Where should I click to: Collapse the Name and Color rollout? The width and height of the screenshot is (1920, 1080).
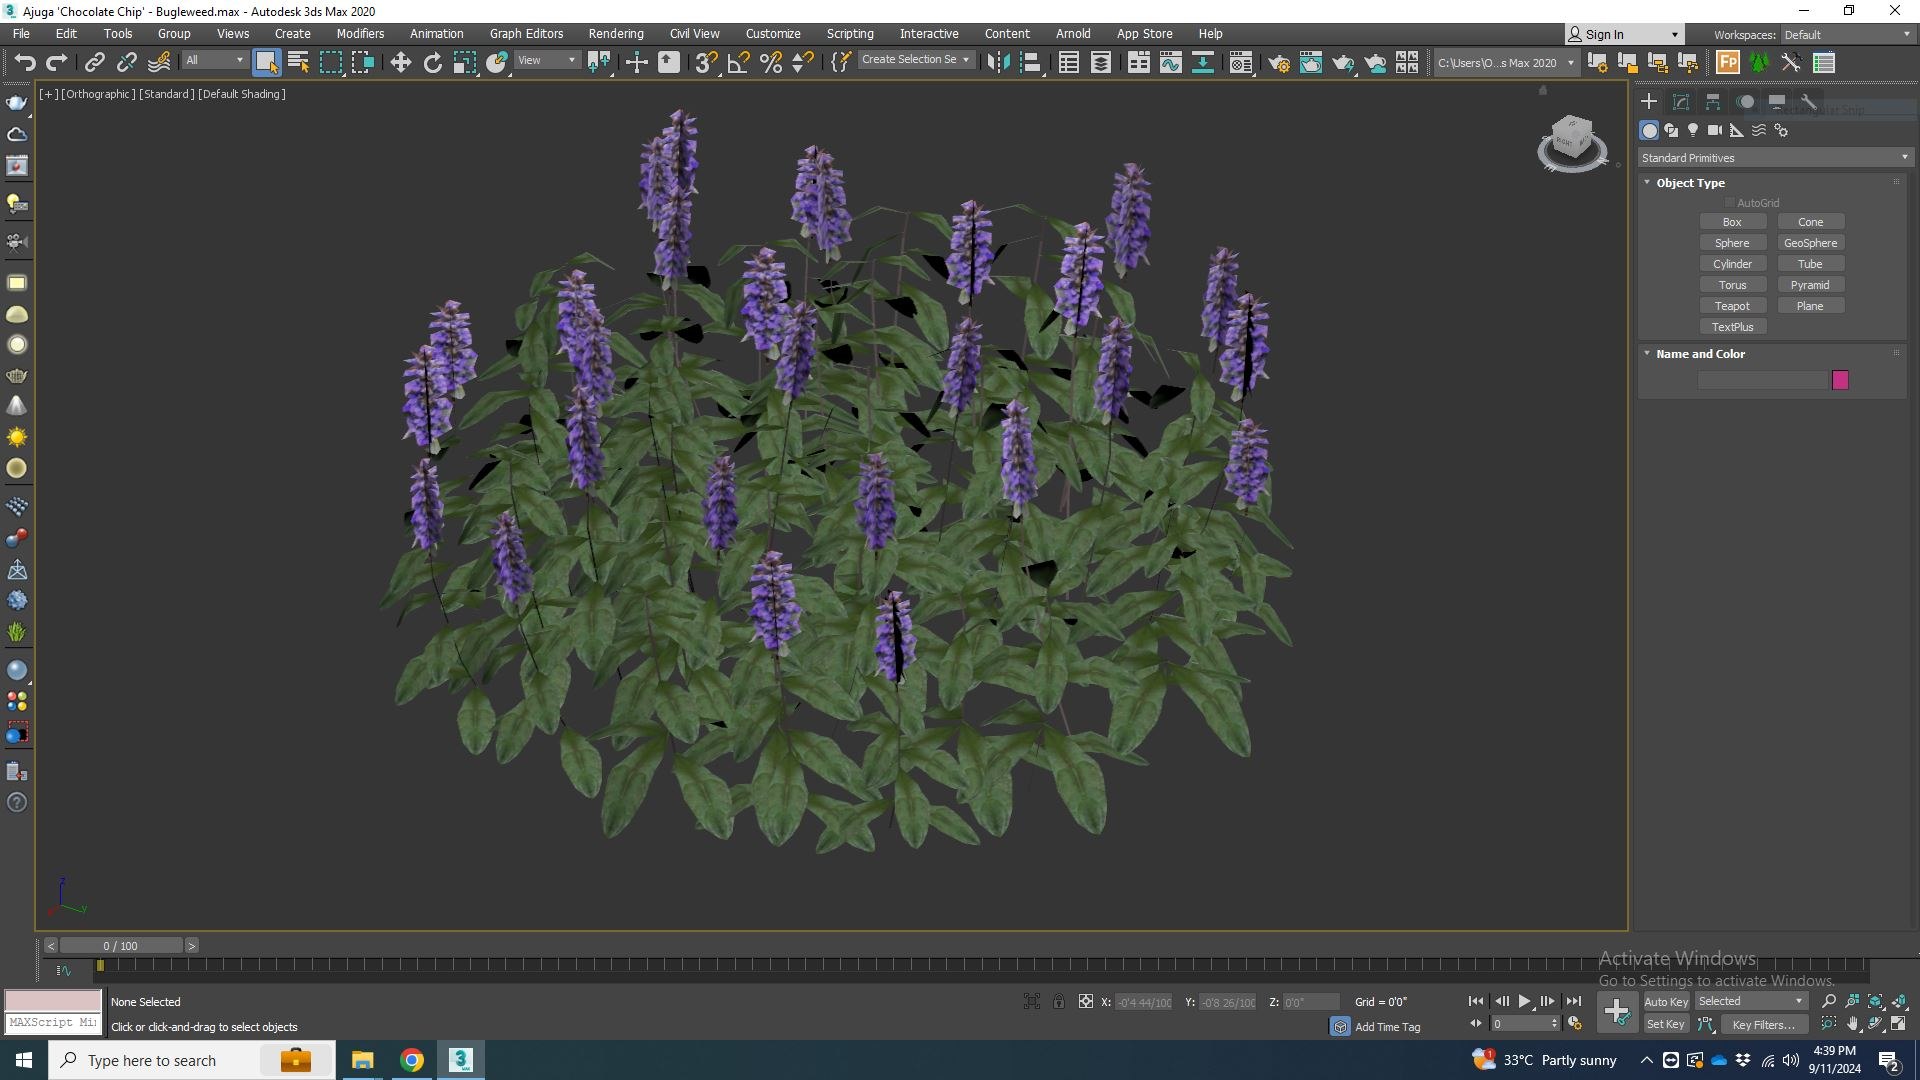coord(1647,353)
